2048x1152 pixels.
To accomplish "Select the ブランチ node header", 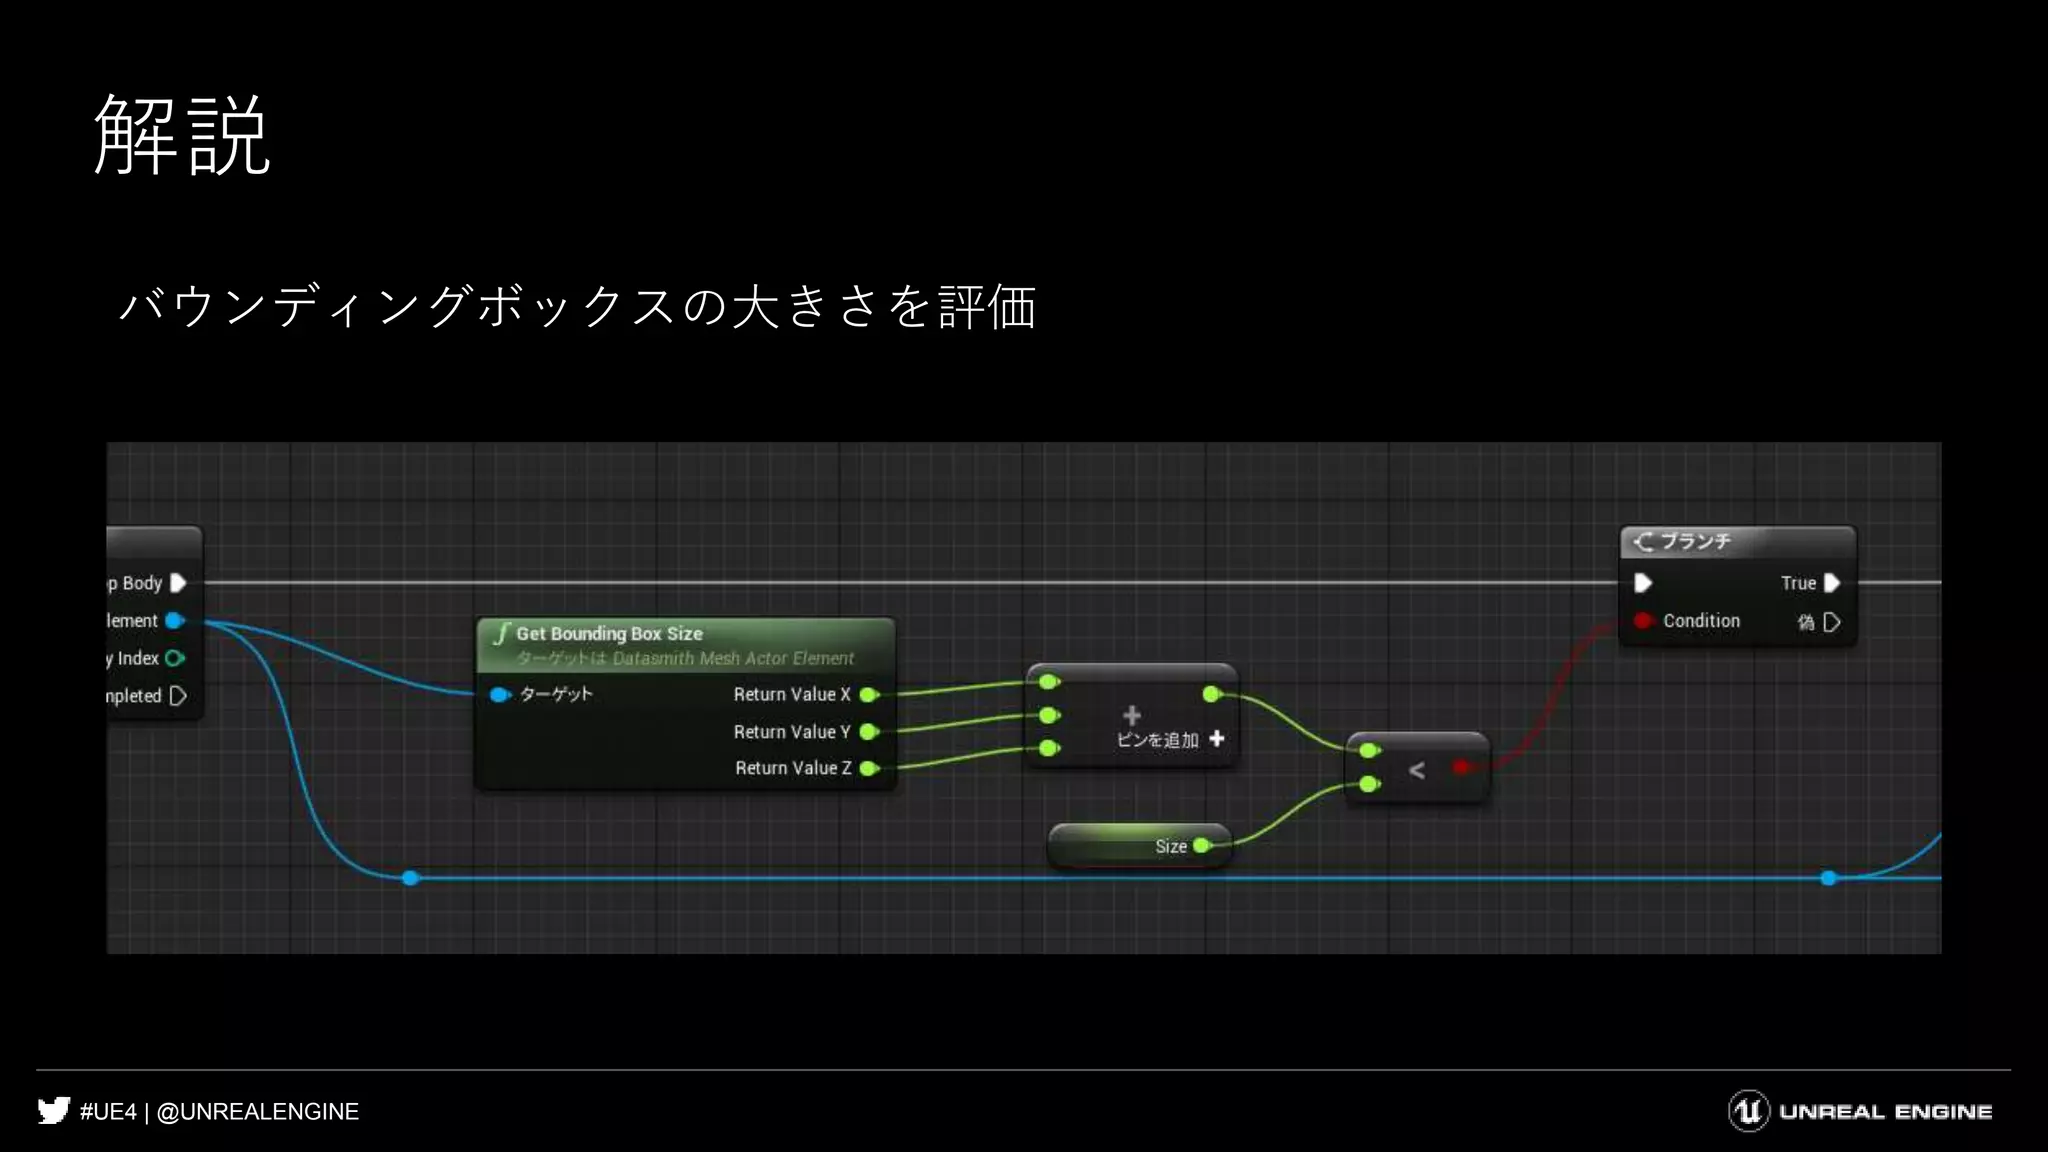I will click(1738, 542).
